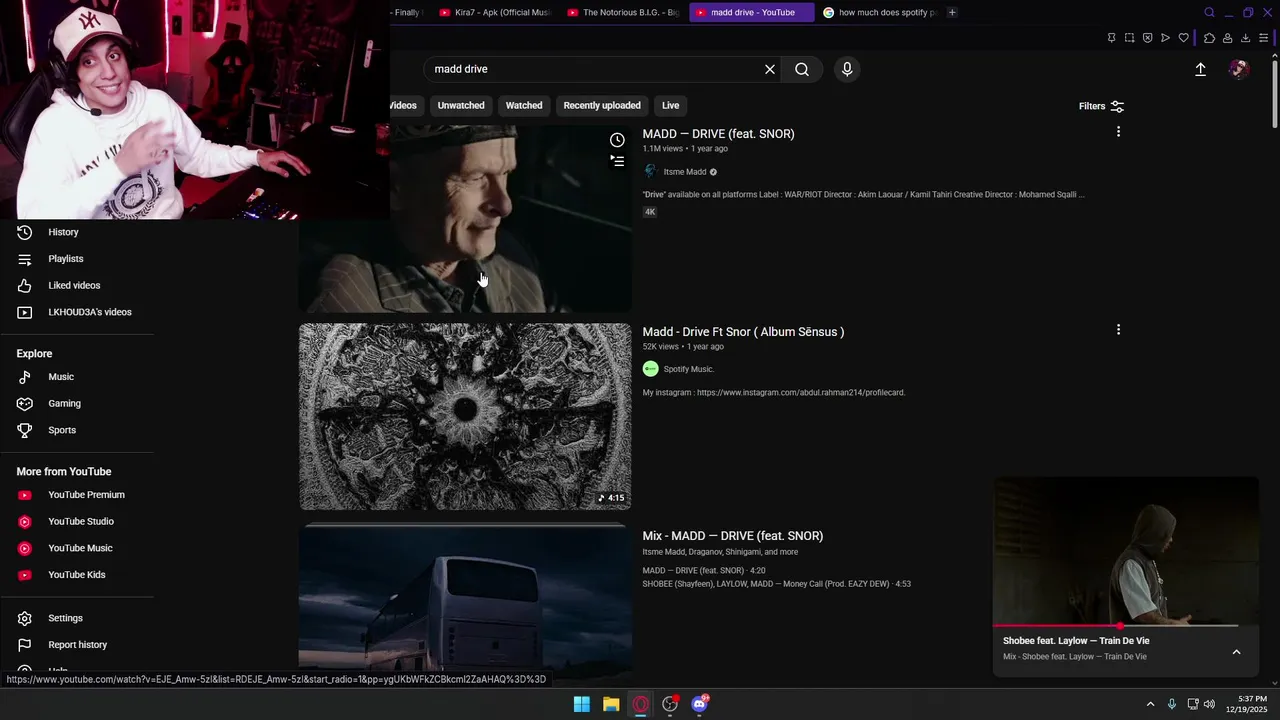Open browser easy setup sliders icon
Screen dimensions: 1280x720
[x=1263, y=38]
